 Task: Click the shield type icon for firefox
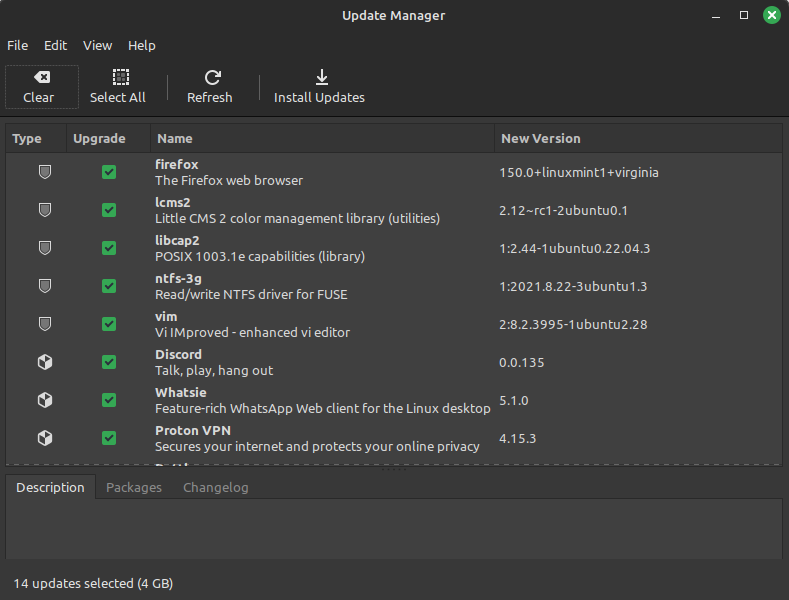coord(44,172)
